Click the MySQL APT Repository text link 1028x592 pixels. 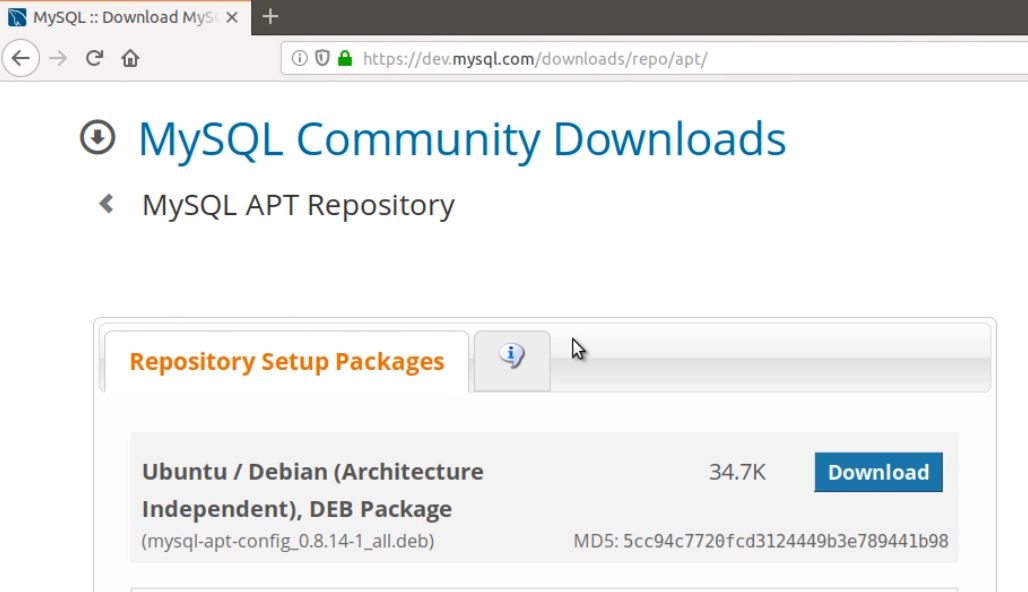(299, 204)
